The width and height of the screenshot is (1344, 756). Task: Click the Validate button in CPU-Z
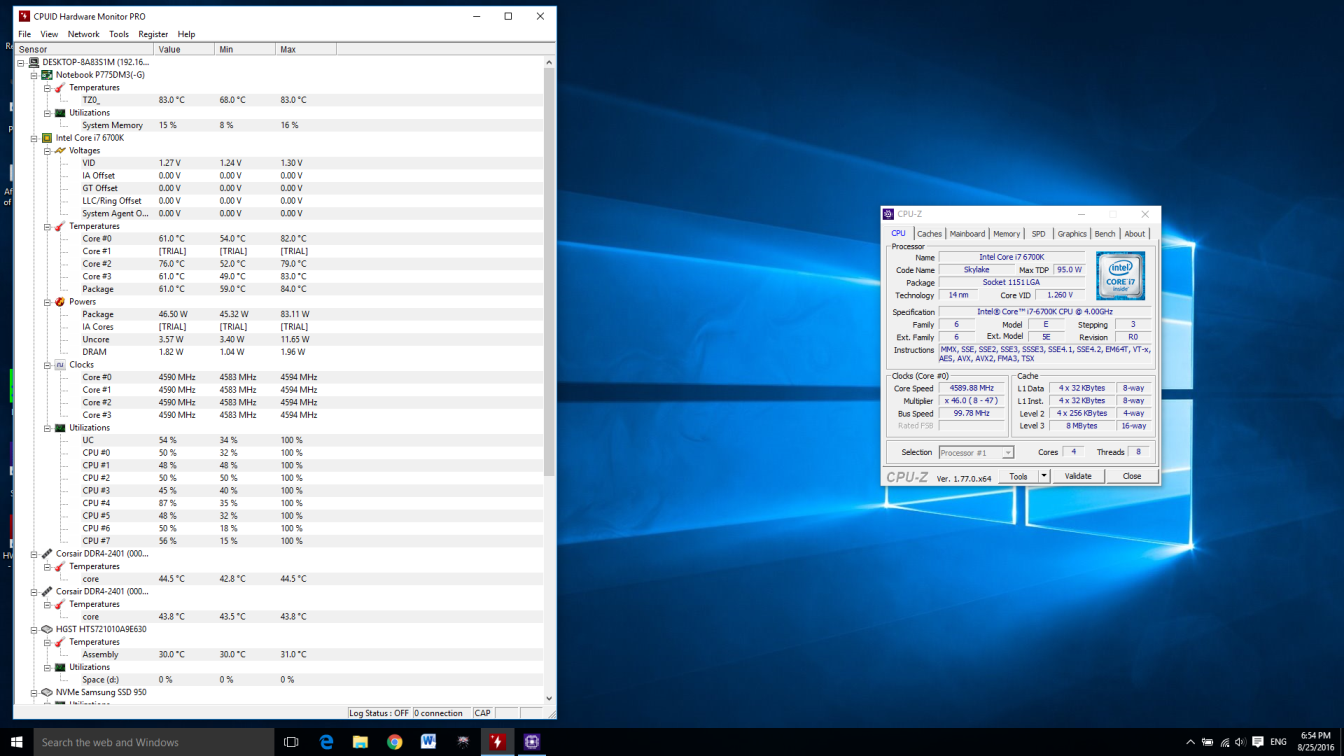[x=1078, y=477]
